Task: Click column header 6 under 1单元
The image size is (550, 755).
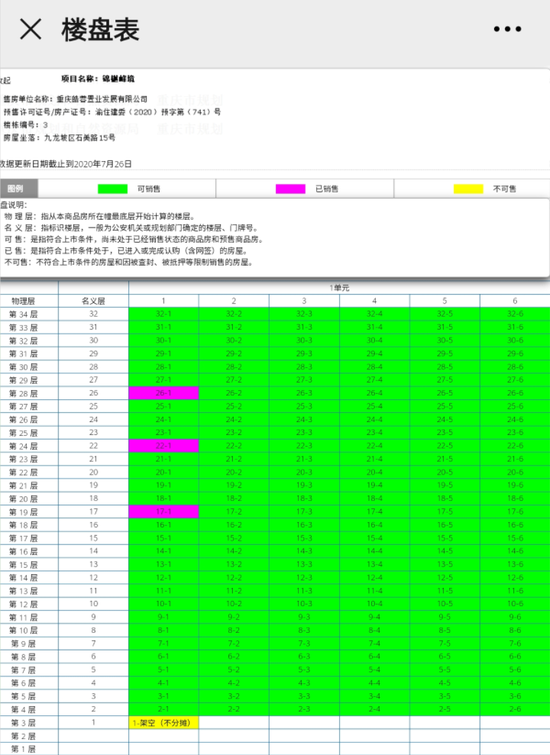Action: point(515,301)
